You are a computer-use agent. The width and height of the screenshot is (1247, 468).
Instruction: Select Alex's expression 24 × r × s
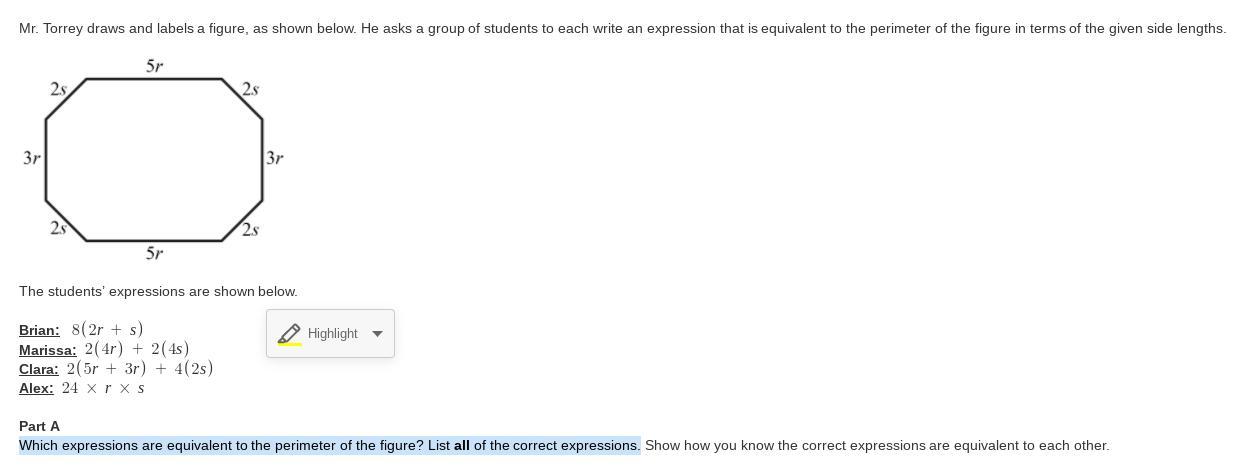tap(103, 388)
